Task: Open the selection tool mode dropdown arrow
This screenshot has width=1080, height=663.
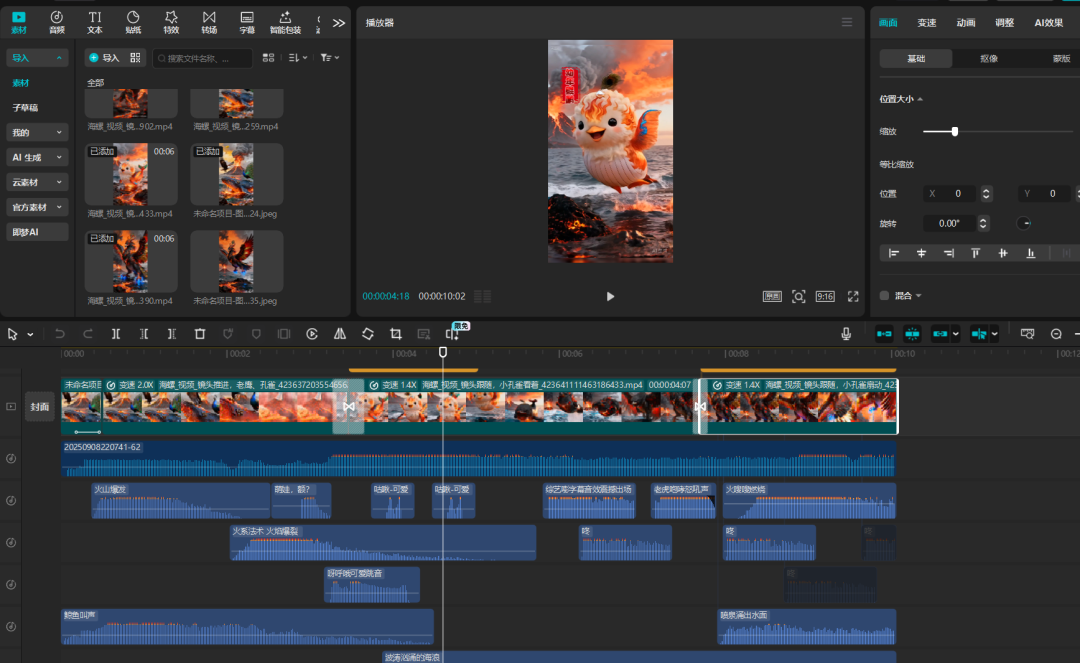Action: tap(30, 334)
